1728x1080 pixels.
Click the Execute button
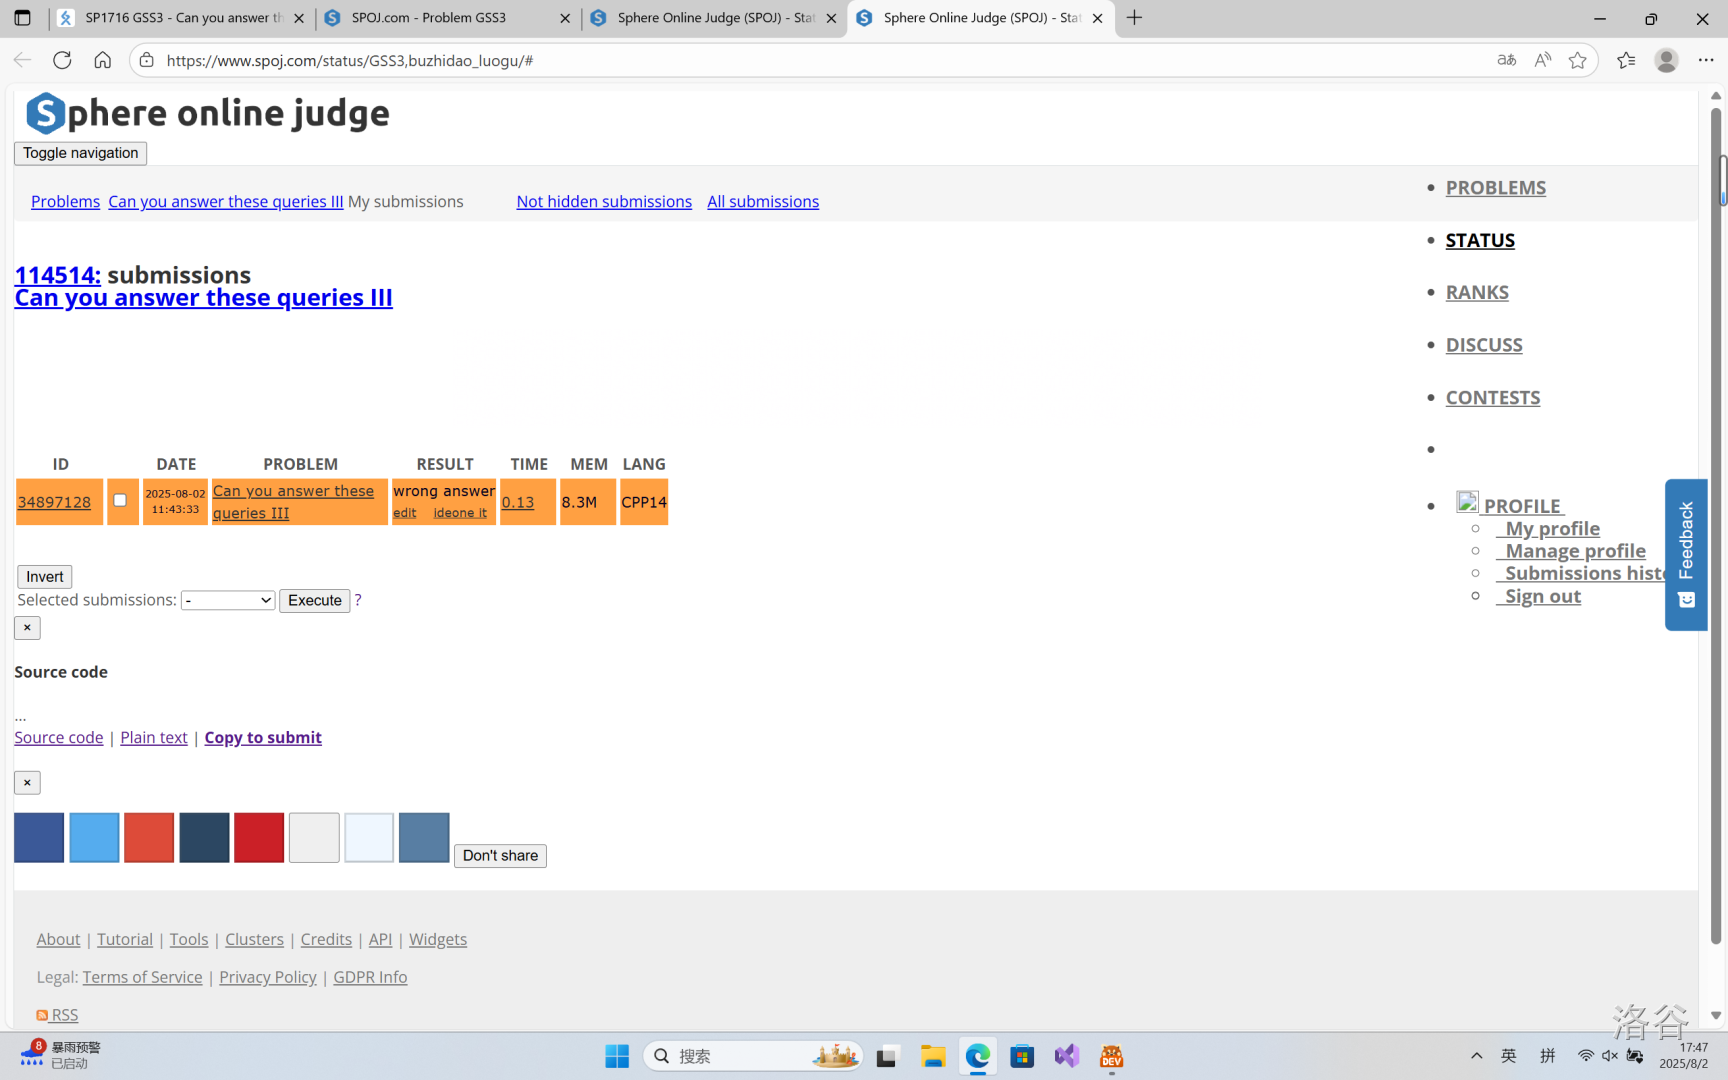pyautogui.click(x=315, y=600)
